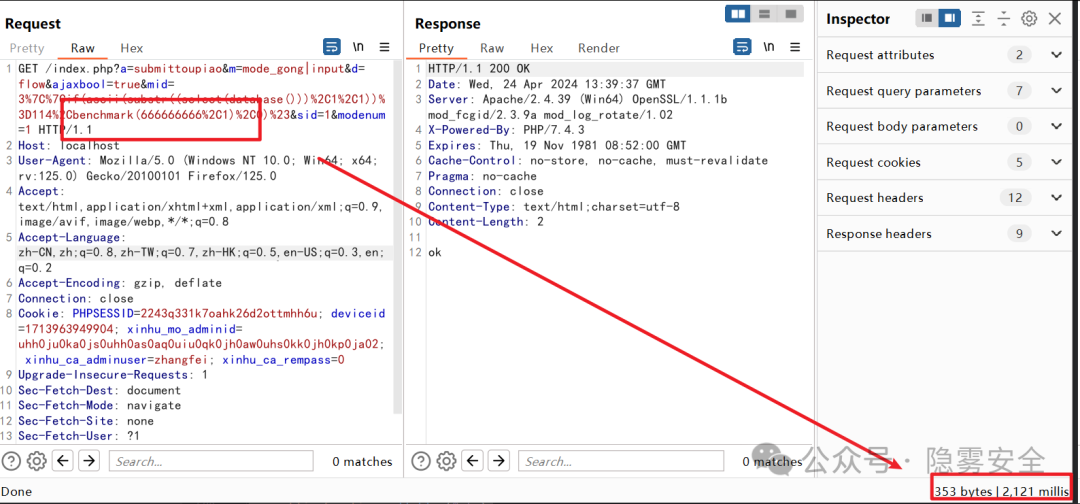Click the Response search help icon
The height and width of the screenshot is (504, 1080).
(421, 461)
